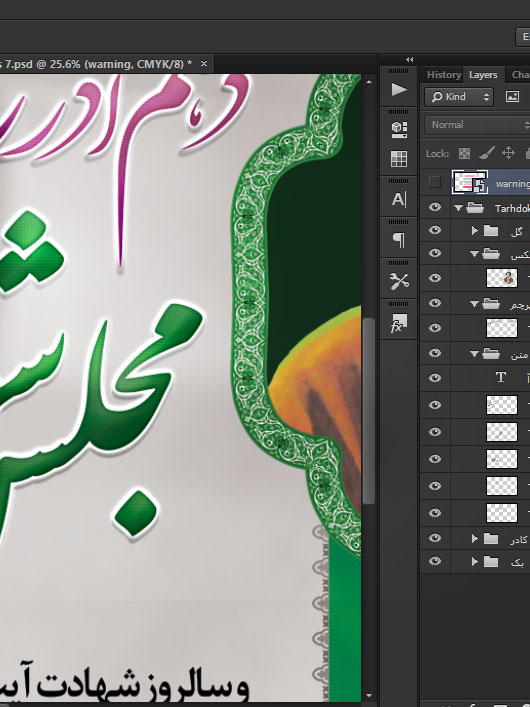The width and height of the screenshot is (530, 707).
Task: Hide the T type layer
Action: tap(435, 378)
